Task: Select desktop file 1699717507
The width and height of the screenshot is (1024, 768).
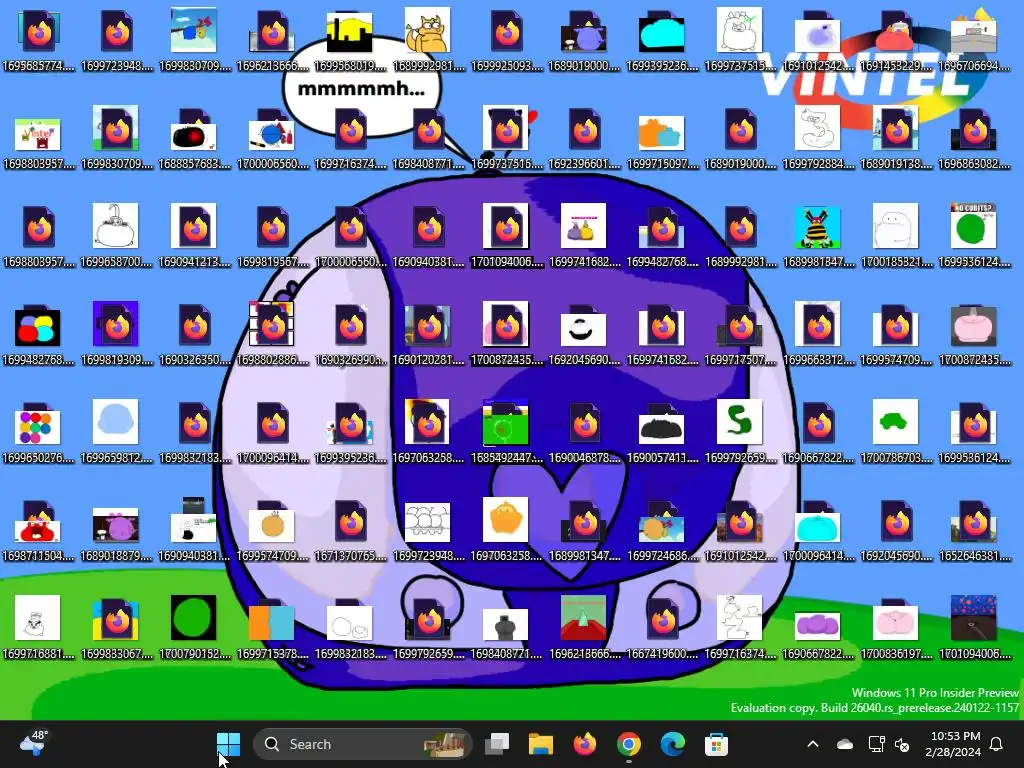Action: point(740,333)
